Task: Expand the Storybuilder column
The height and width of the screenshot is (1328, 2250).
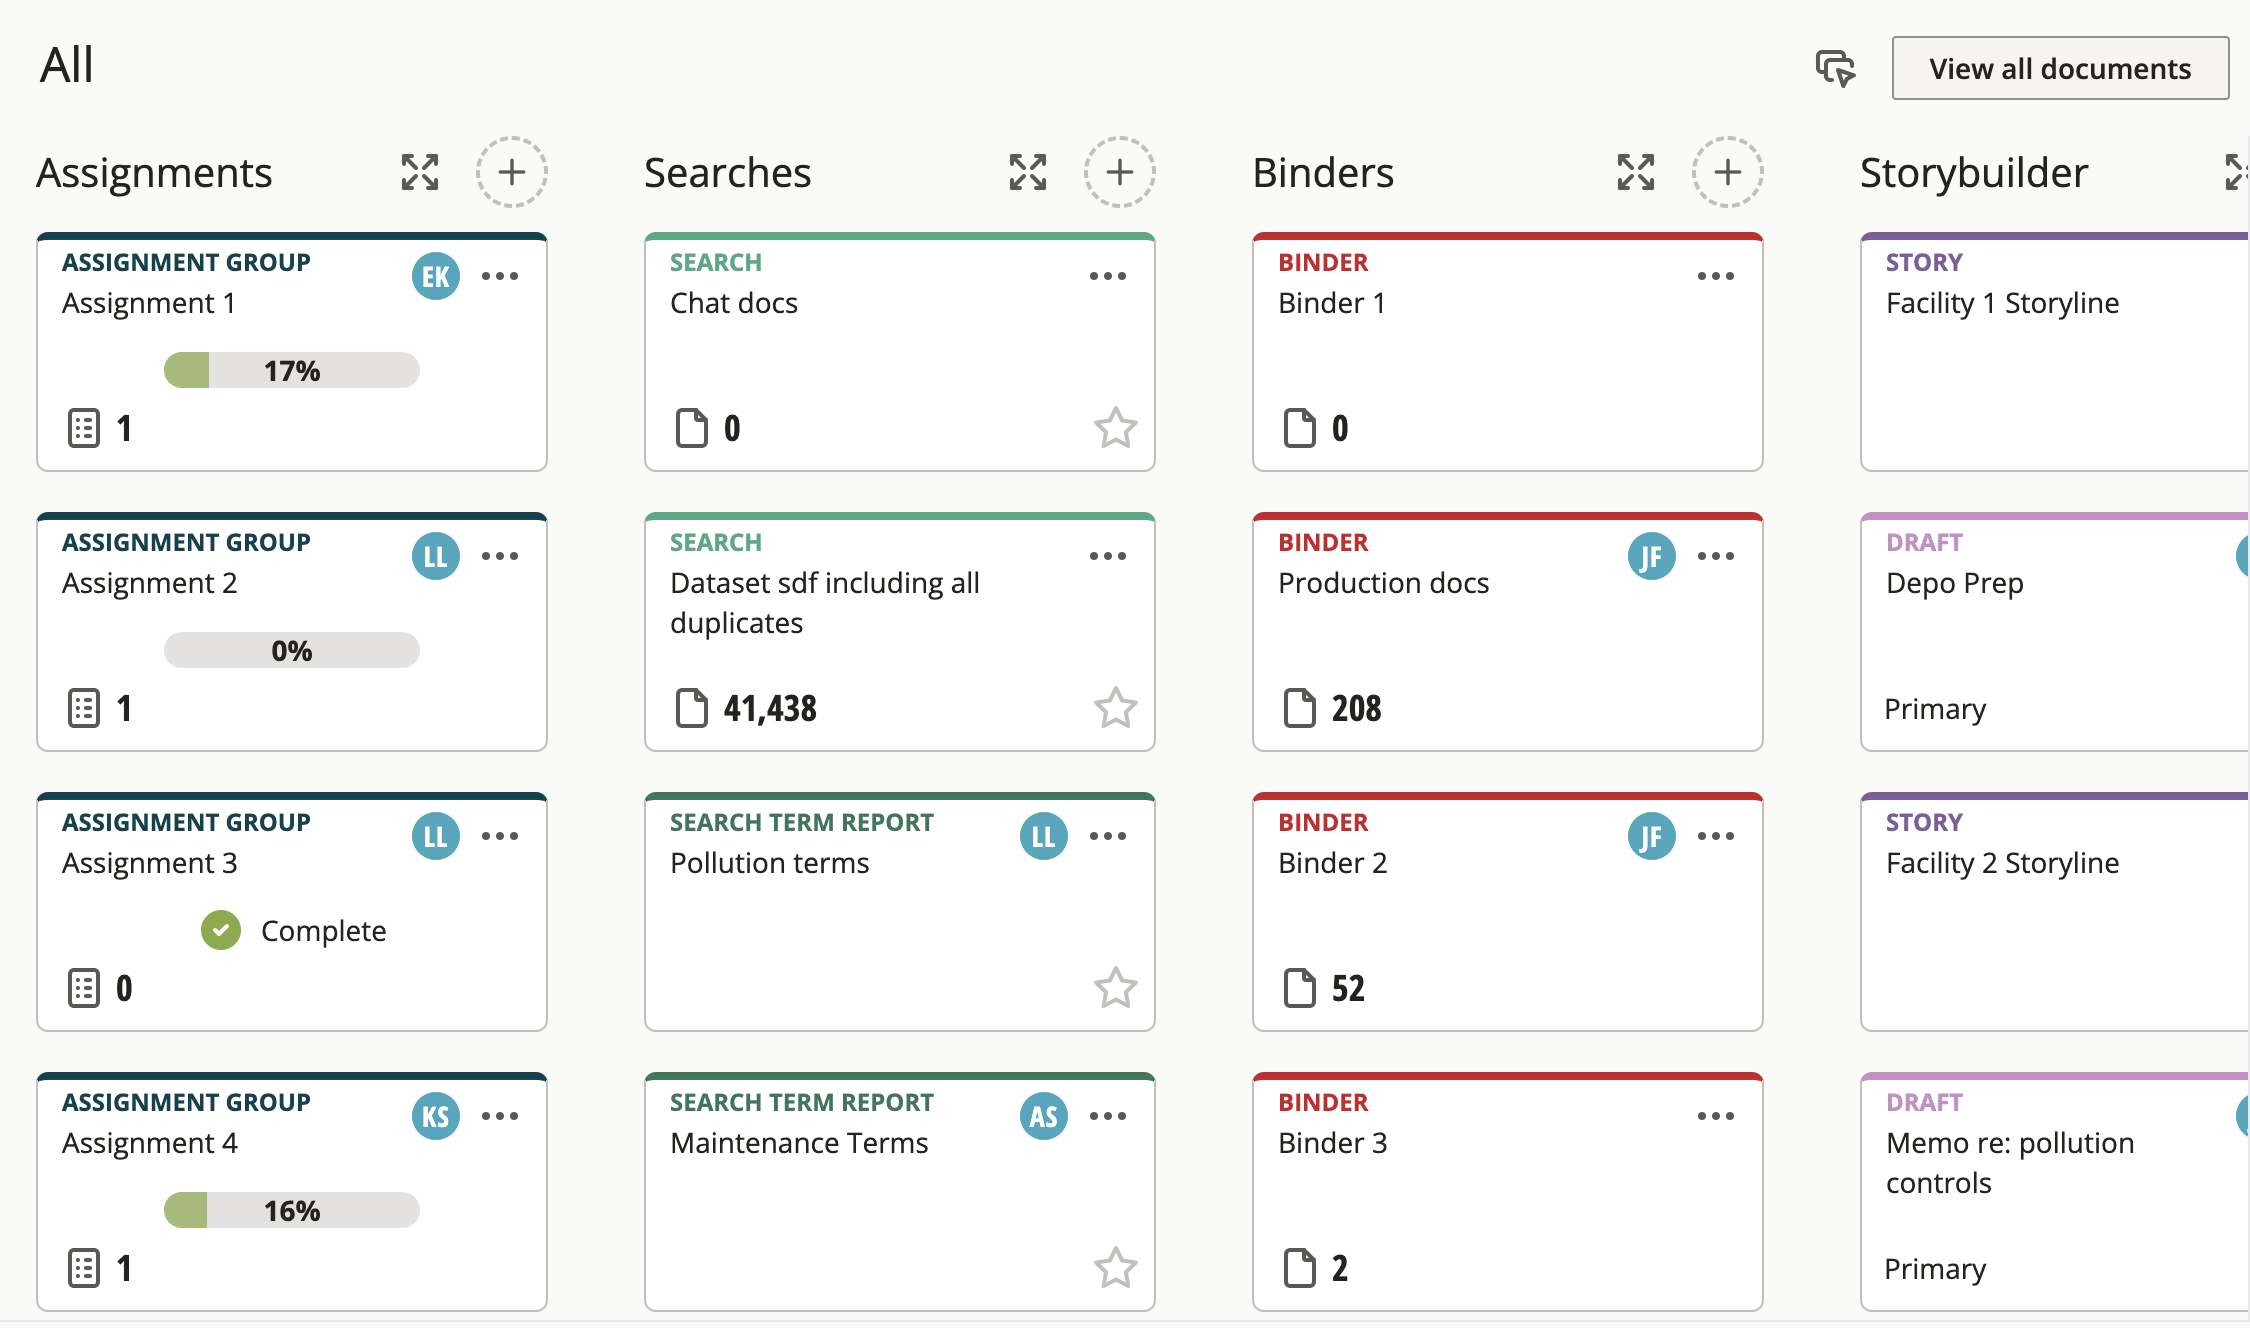Action: coord(2238,172)
